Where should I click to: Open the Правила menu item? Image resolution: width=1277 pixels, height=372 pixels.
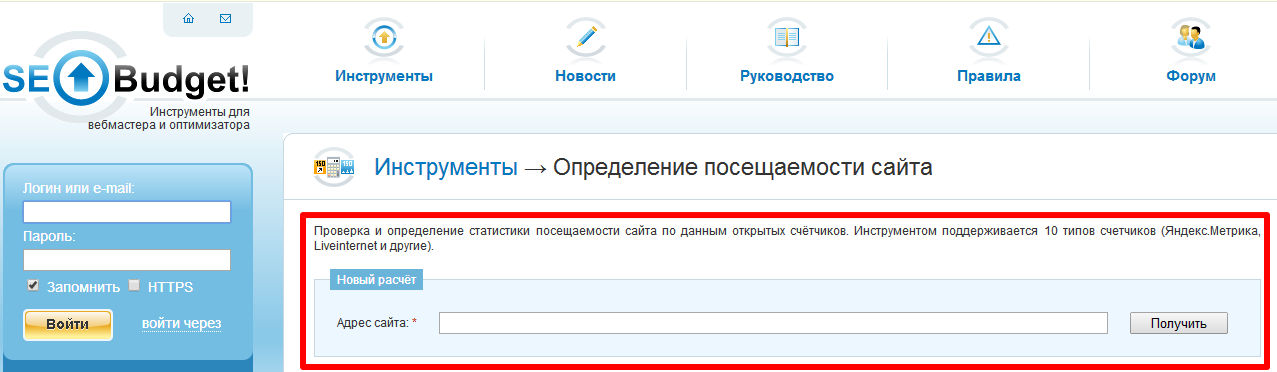988,76
